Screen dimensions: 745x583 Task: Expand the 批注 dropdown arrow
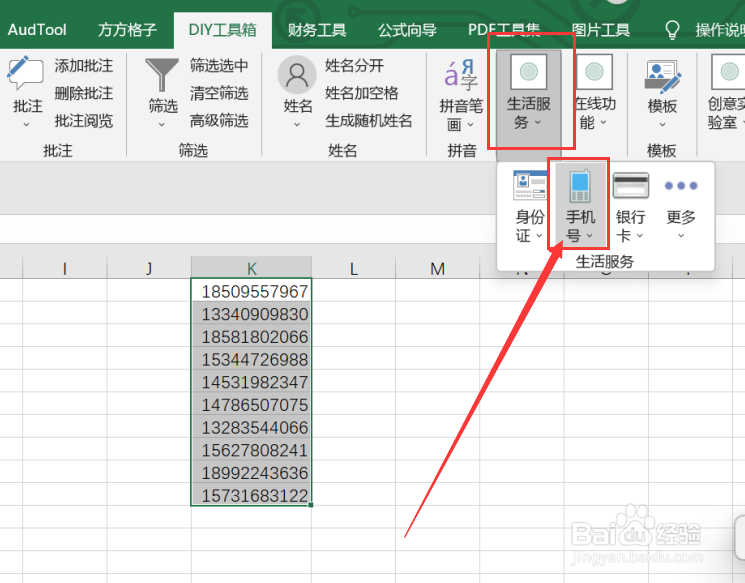pyautogui.click(x=27, y=124)
